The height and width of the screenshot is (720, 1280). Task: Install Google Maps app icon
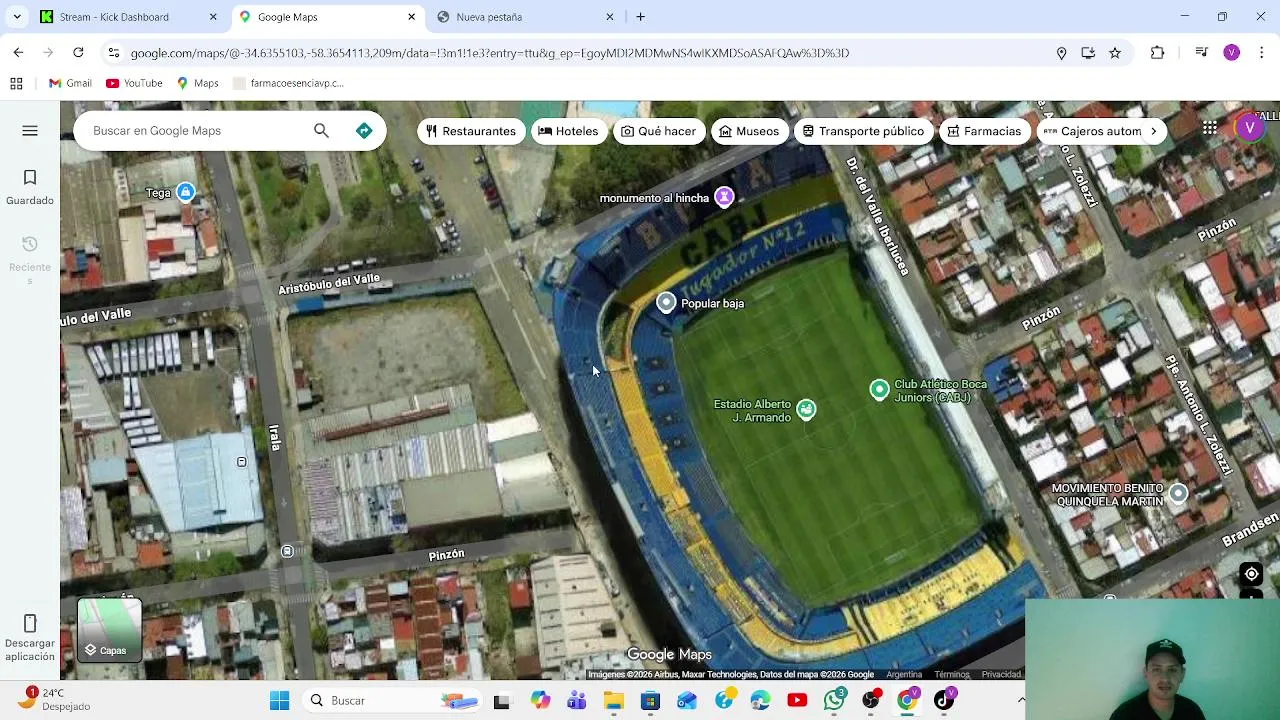[1088, 53]
